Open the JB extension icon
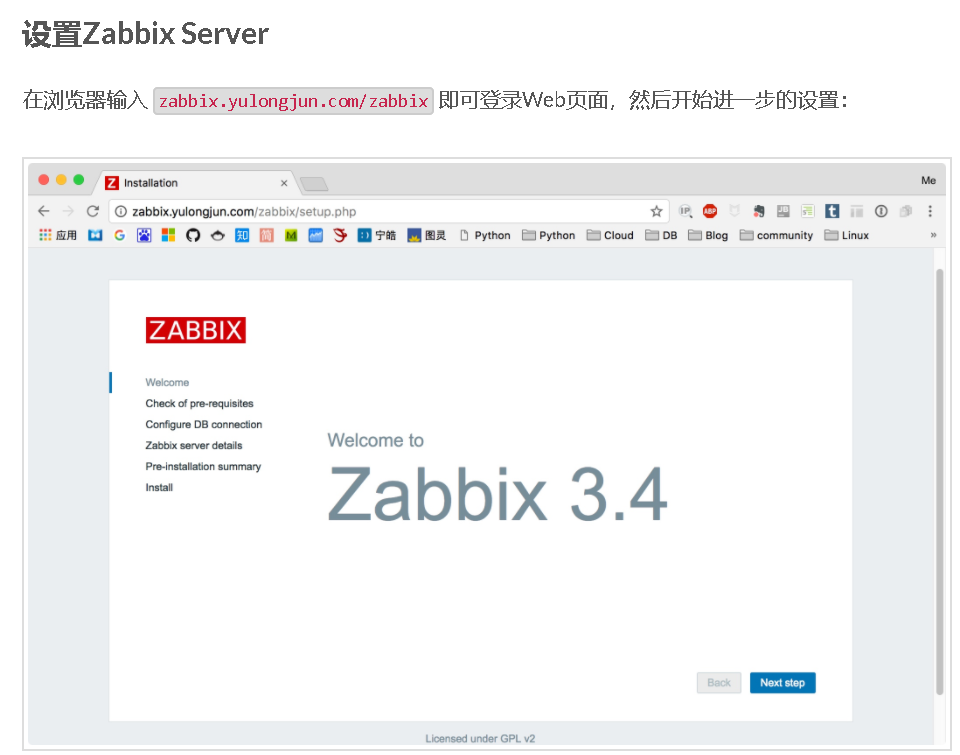The width and height of the screenshot is (960, 755). coord(783,211)
